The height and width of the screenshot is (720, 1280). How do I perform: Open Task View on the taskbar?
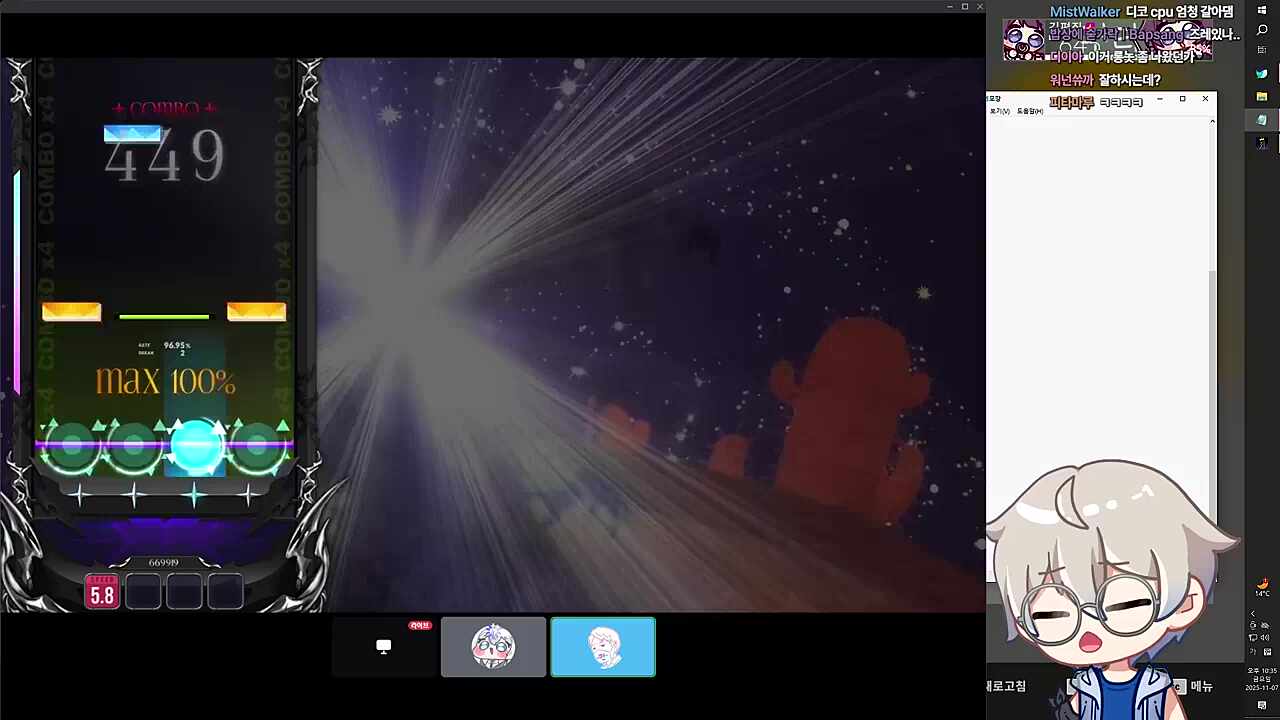[x=1262, y=52]
